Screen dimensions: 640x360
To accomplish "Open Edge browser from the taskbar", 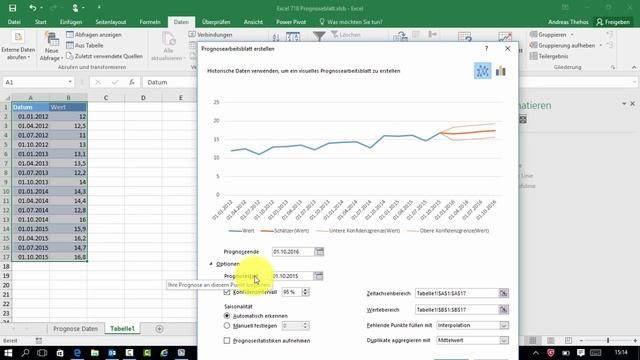I will click(x=77, y=353).
